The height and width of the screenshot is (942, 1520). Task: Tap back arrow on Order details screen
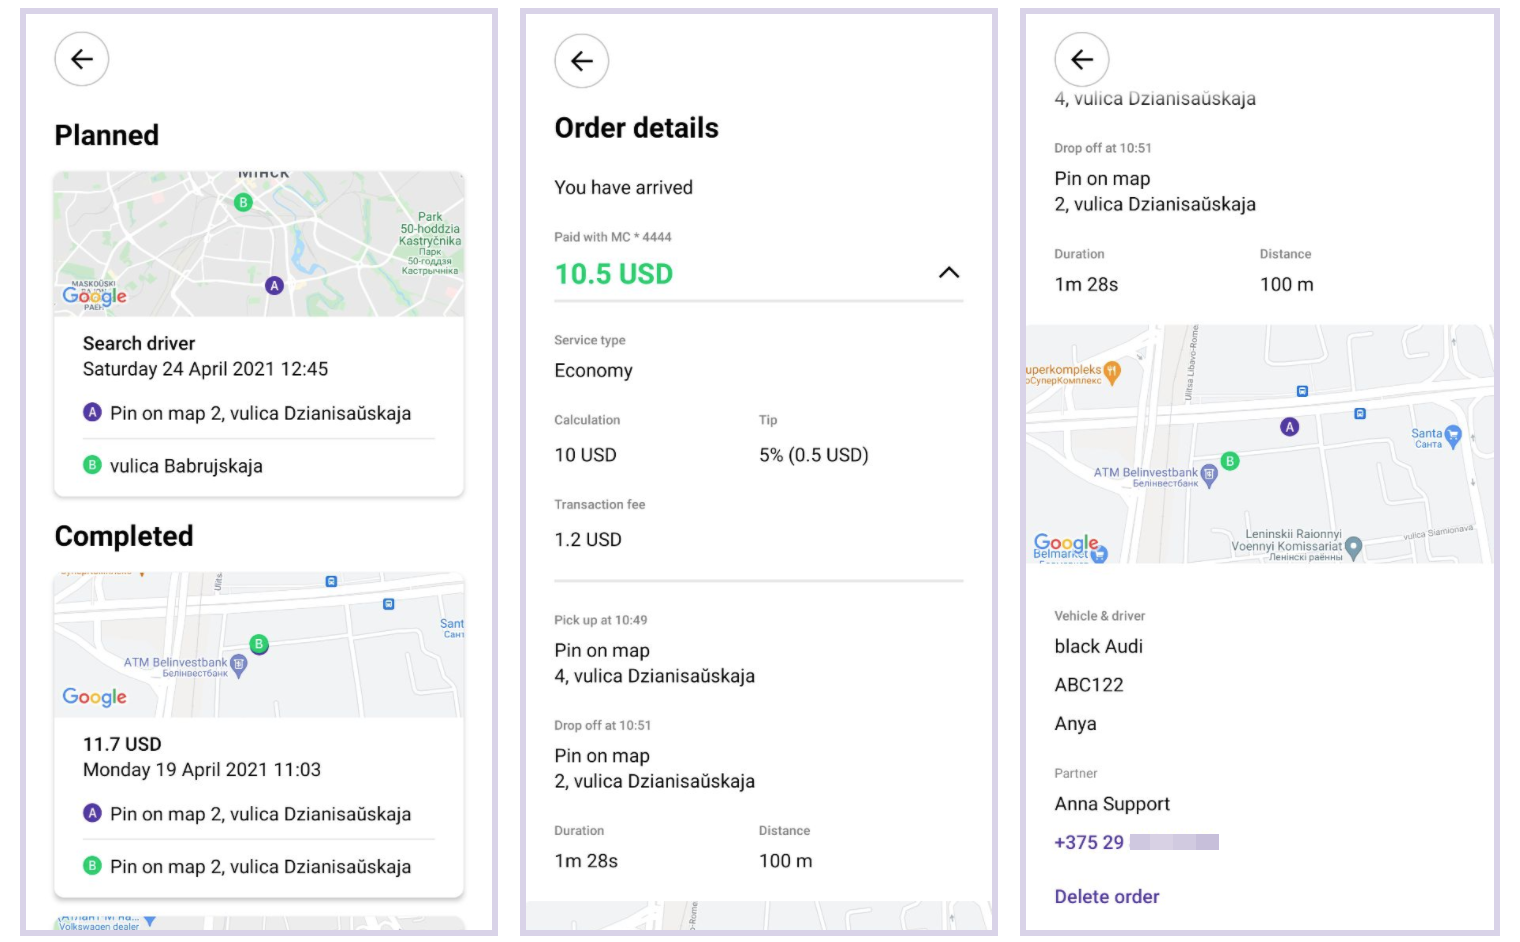coord(582,61)
